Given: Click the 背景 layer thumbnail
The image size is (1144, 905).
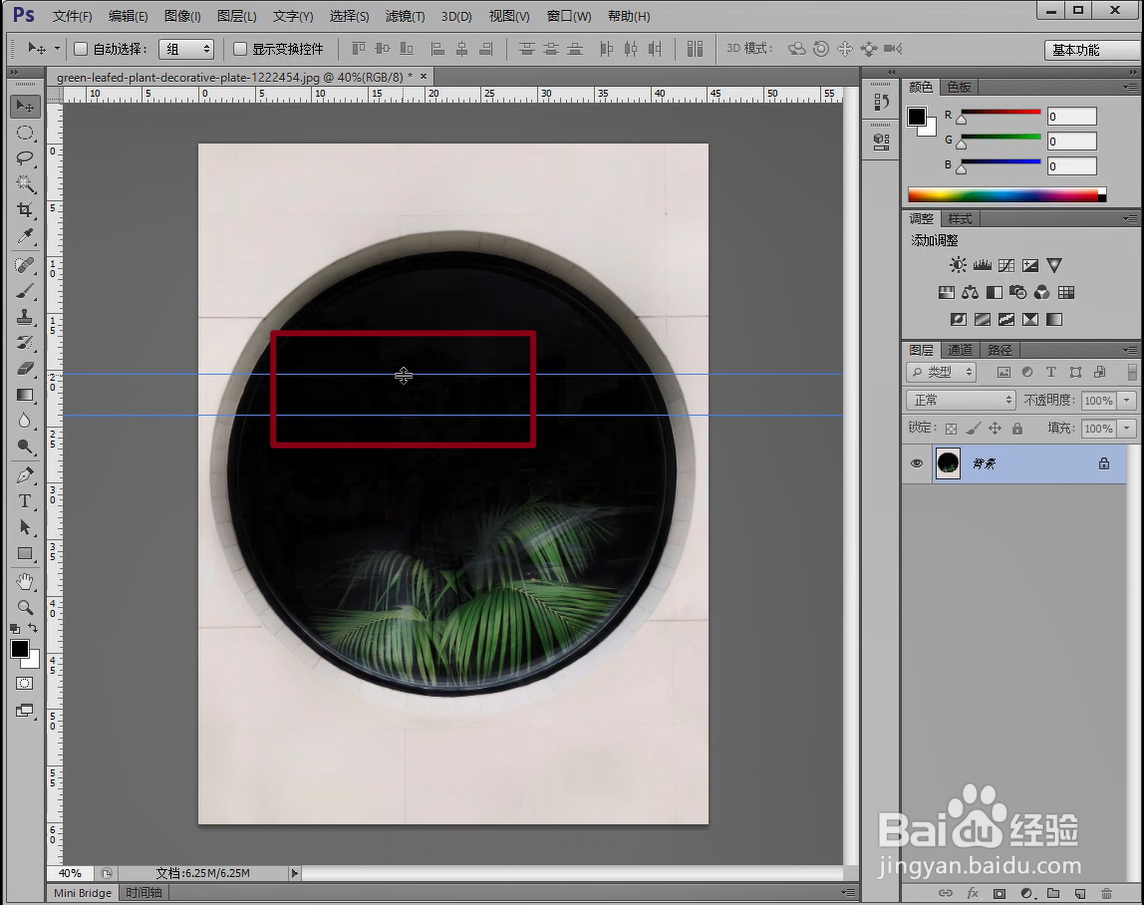Looking at the screenshot, I should pyautogui.click(x=947, y=462).
